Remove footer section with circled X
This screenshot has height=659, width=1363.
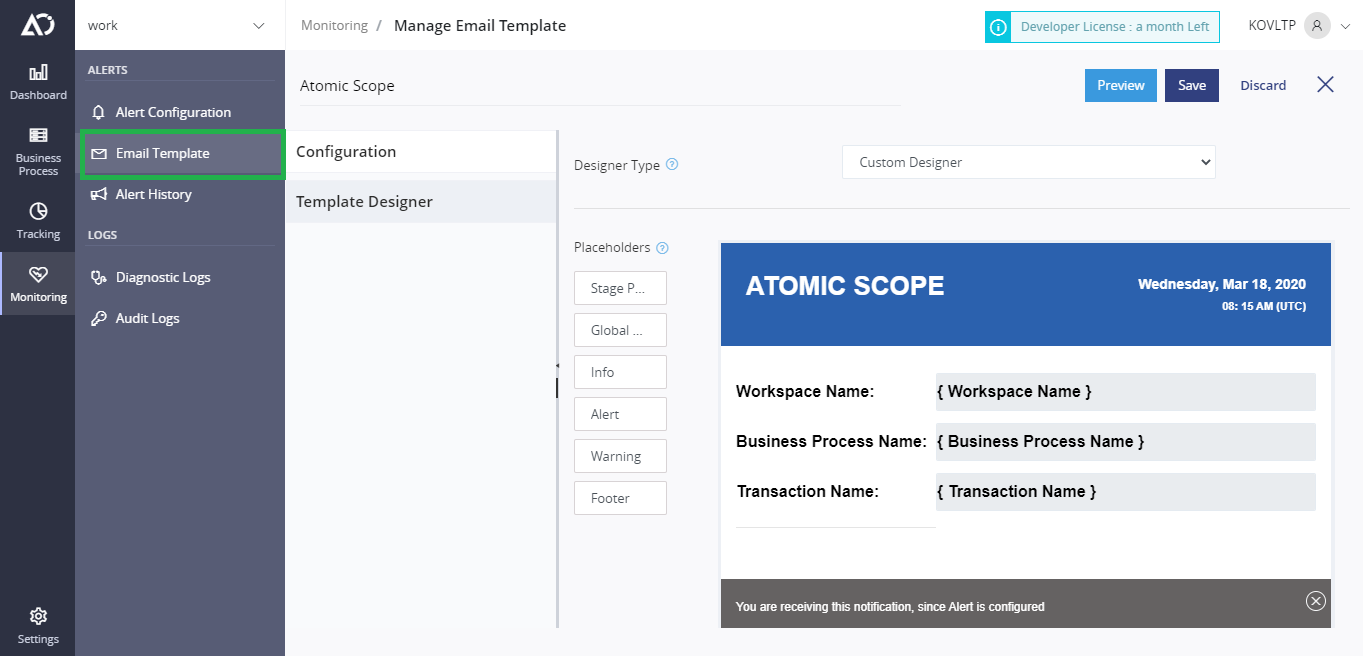1316,600
